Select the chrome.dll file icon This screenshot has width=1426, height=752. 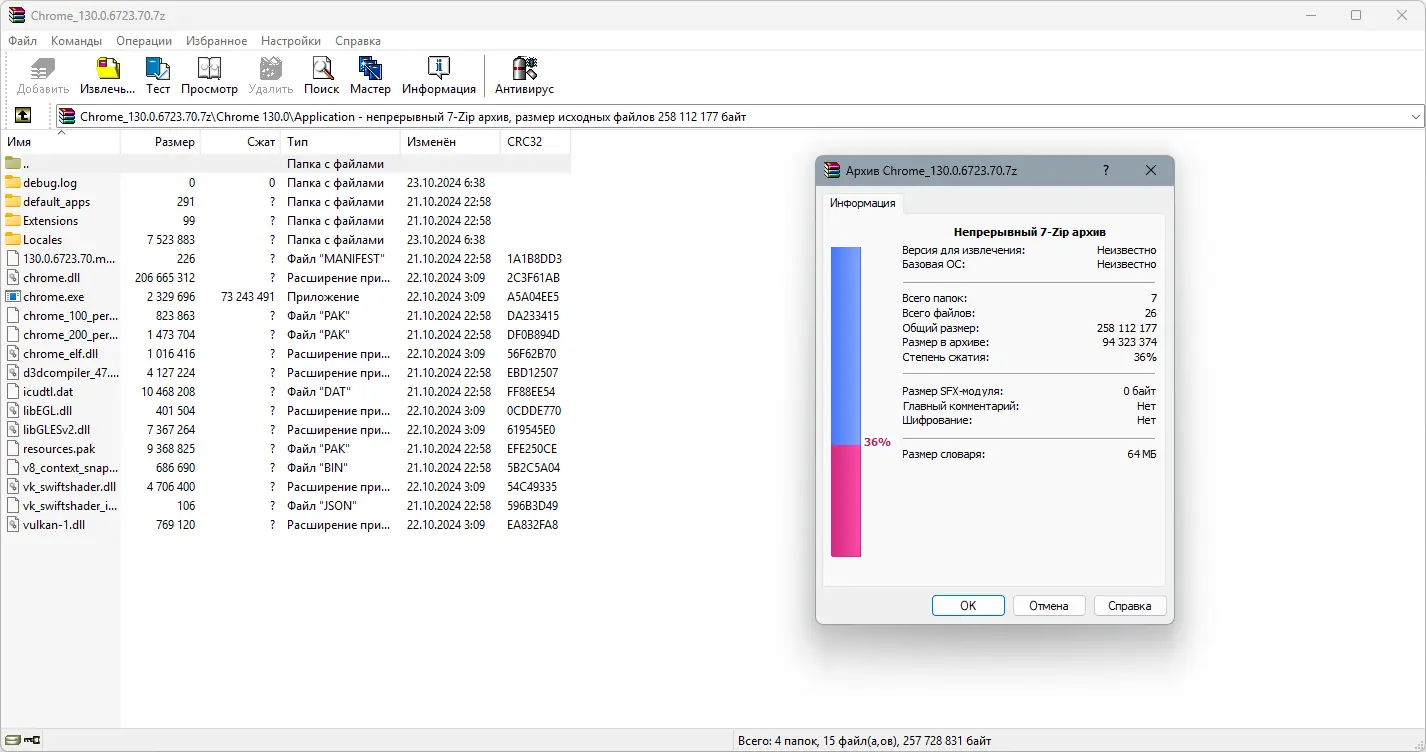(x=13, y=277)
